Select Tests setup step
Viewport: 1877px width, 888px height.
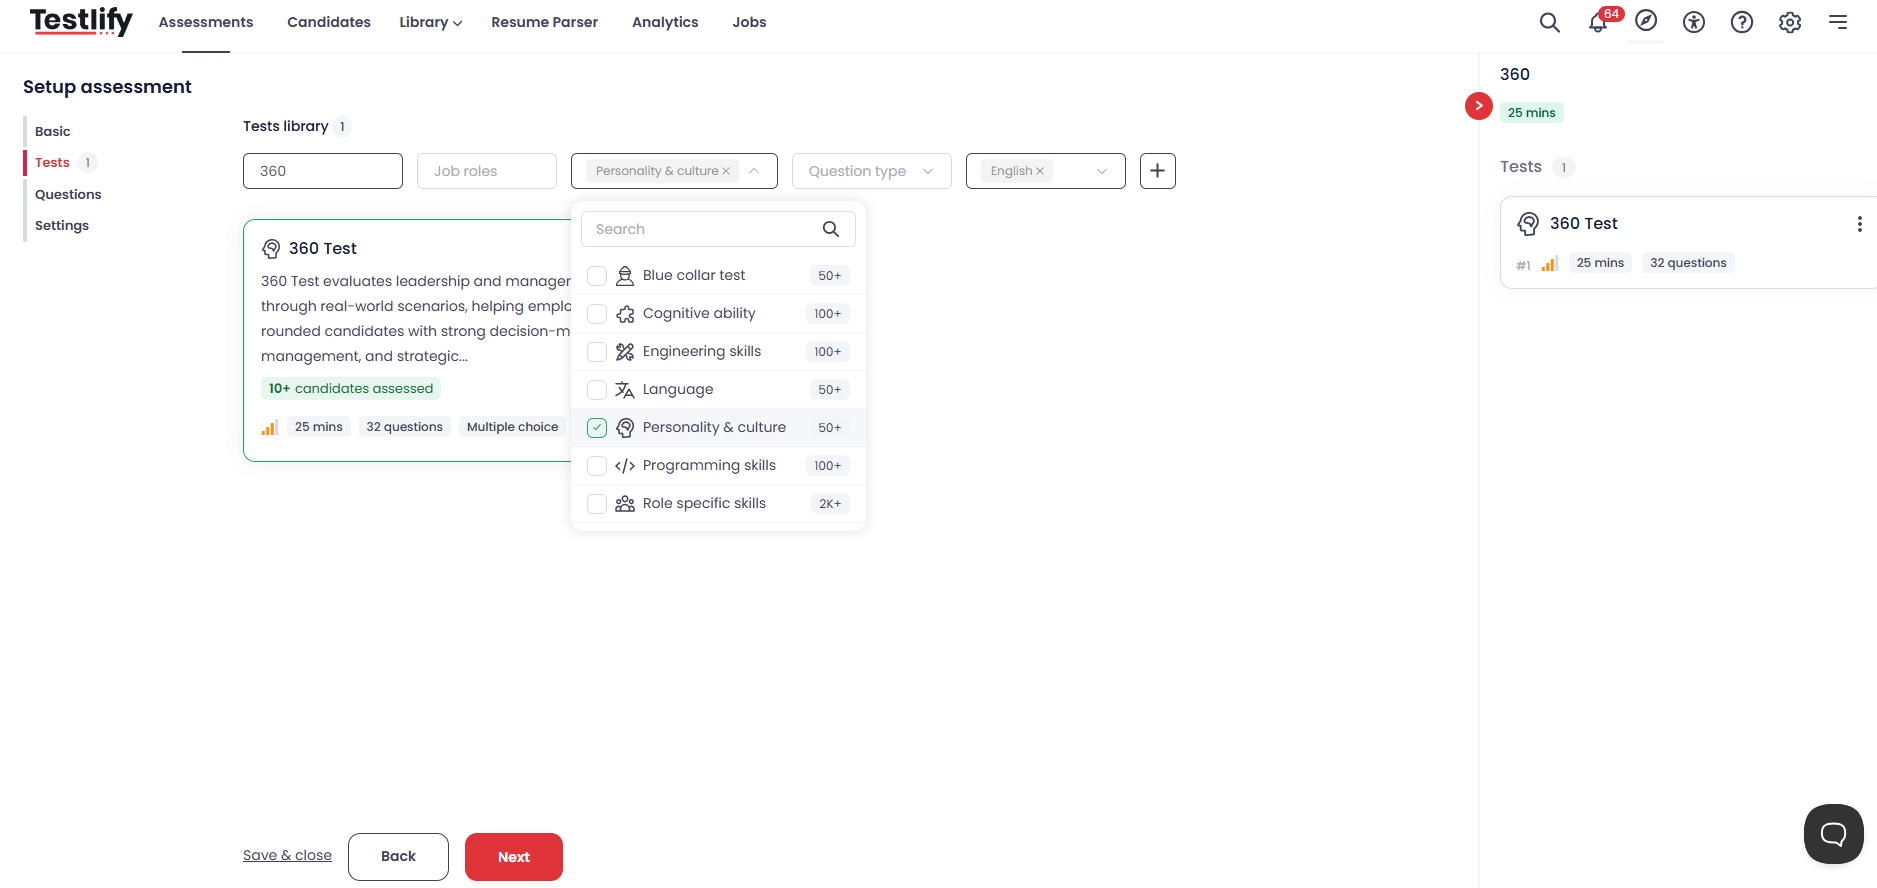[53, 162]
